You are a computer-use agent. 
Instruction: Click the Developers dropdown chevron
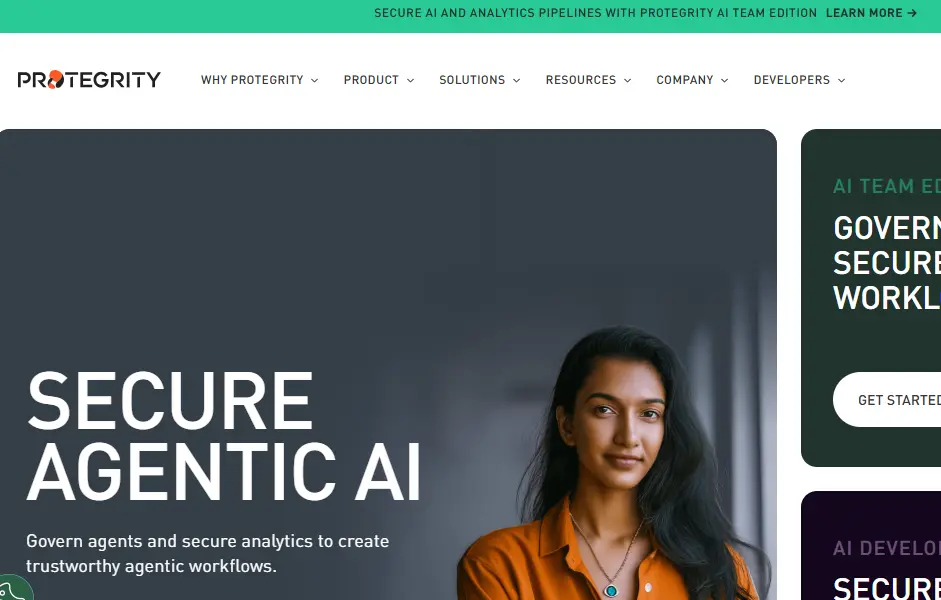[841, 80]
